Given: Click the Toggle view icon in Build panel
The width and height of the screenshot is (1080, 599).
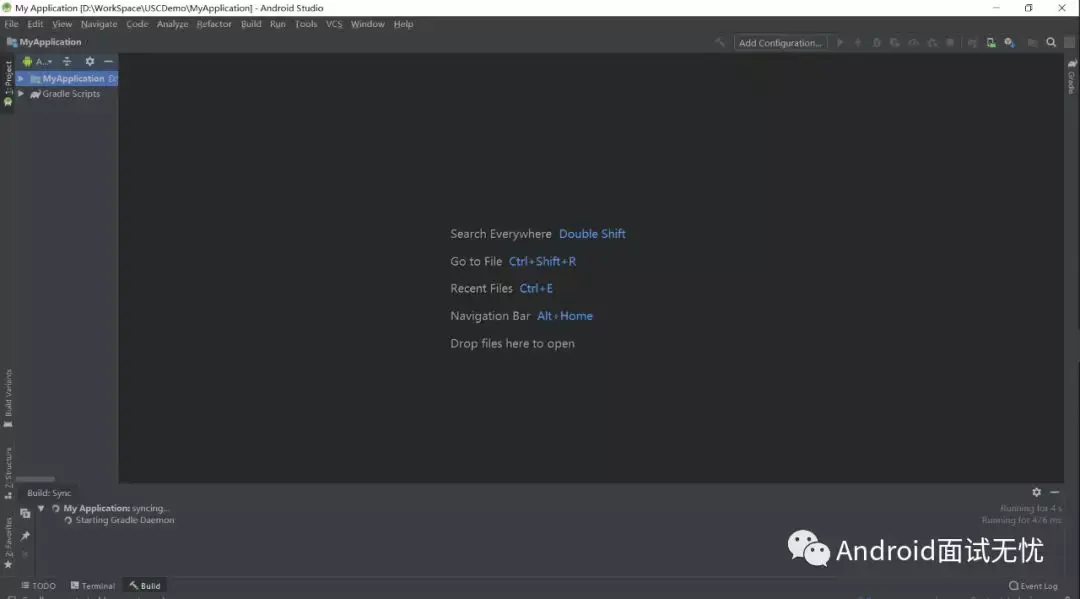Looking at the screenshot, I should (25, 513).
